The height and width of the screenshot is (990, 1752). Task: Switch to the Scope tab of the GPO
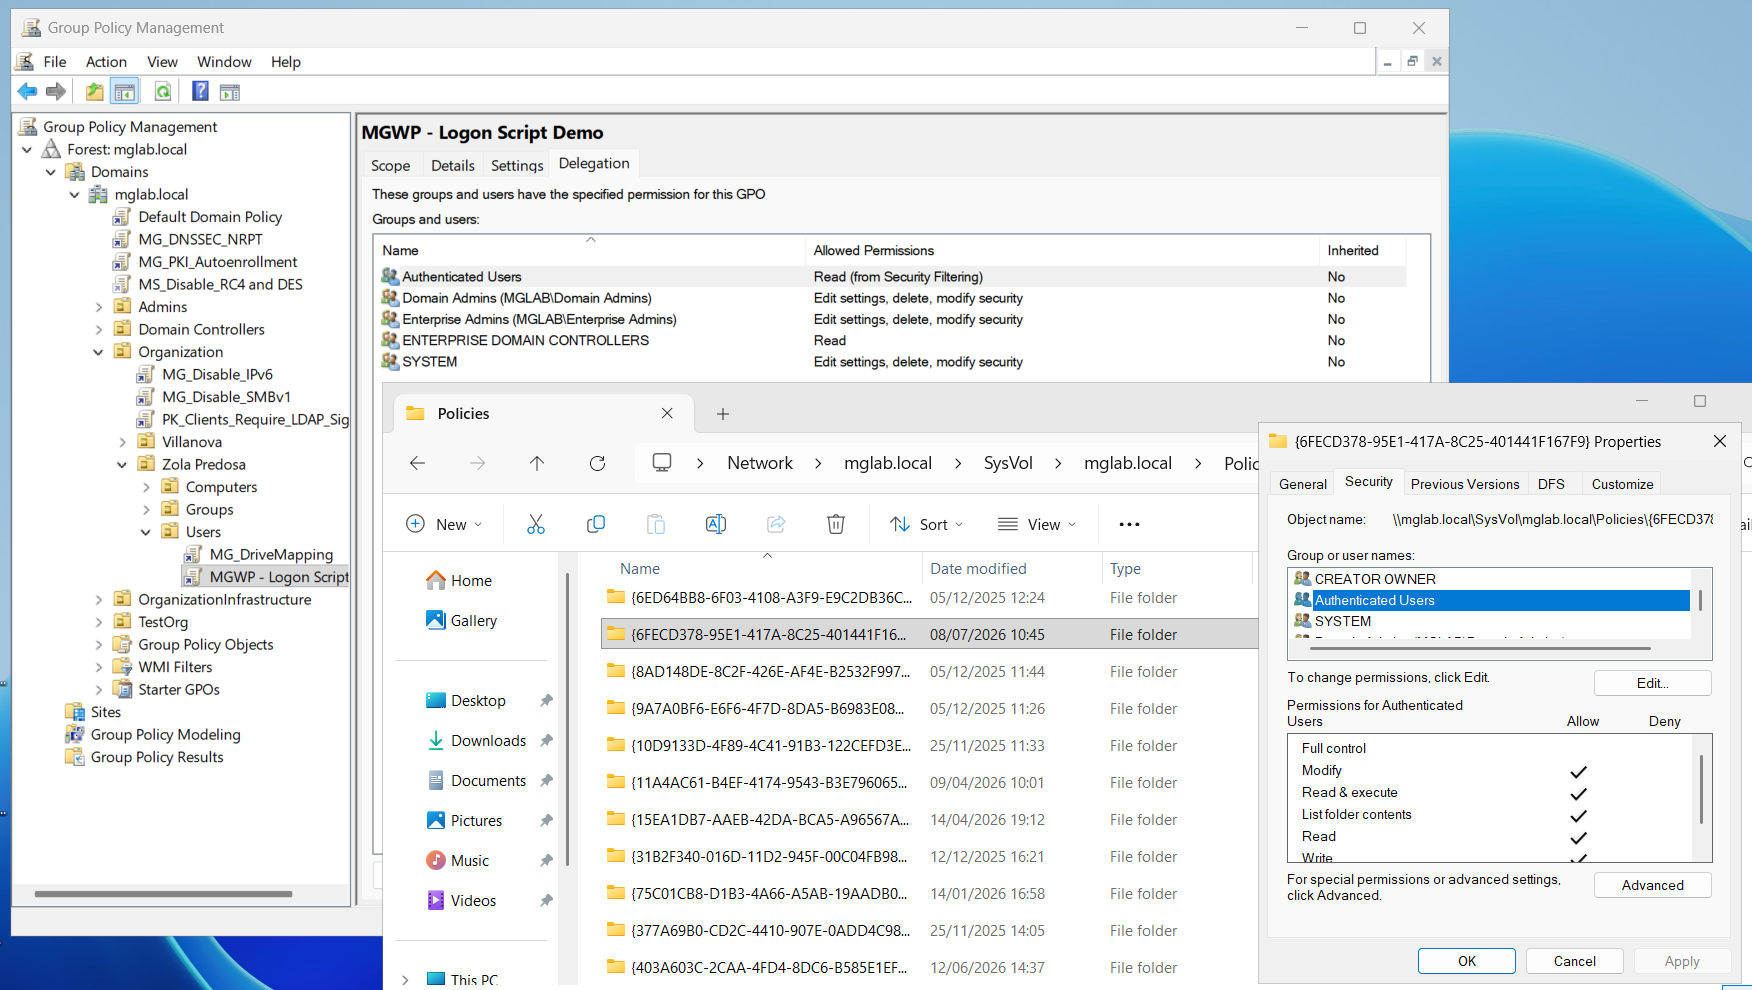click(390, 166)
